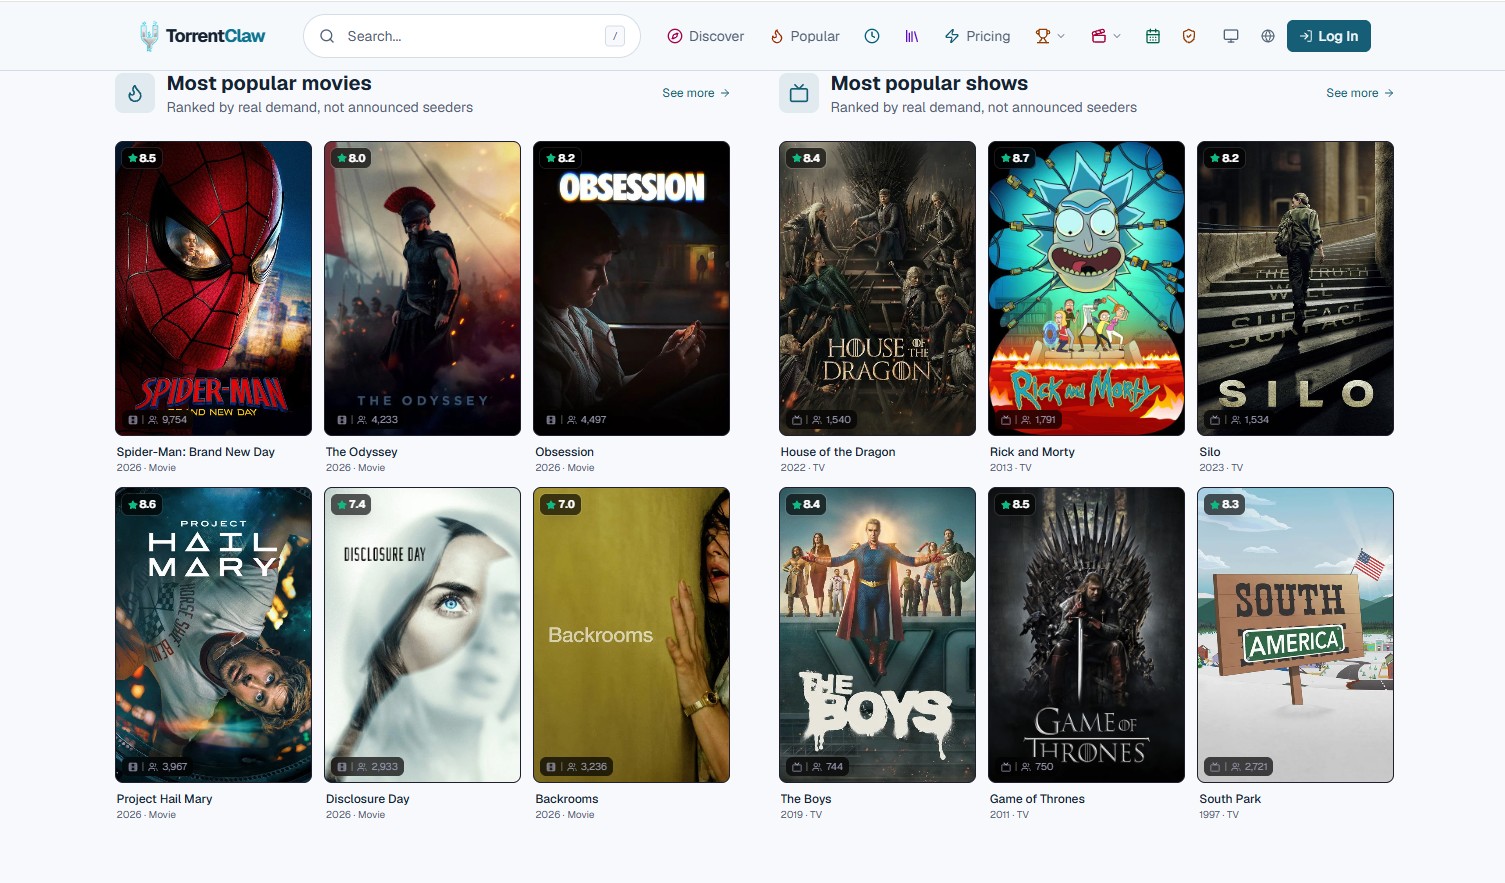Screen dimensions: 1505x883
Task: Click the shield check icon
Action: (1189, 36)
